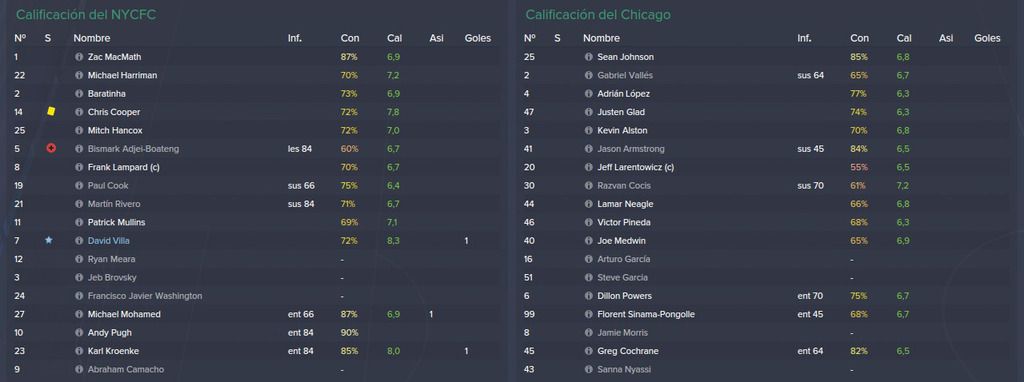Open Dillon Powers player page
The width and height of the screenshot is (1024, 382).
coord(624,296)
